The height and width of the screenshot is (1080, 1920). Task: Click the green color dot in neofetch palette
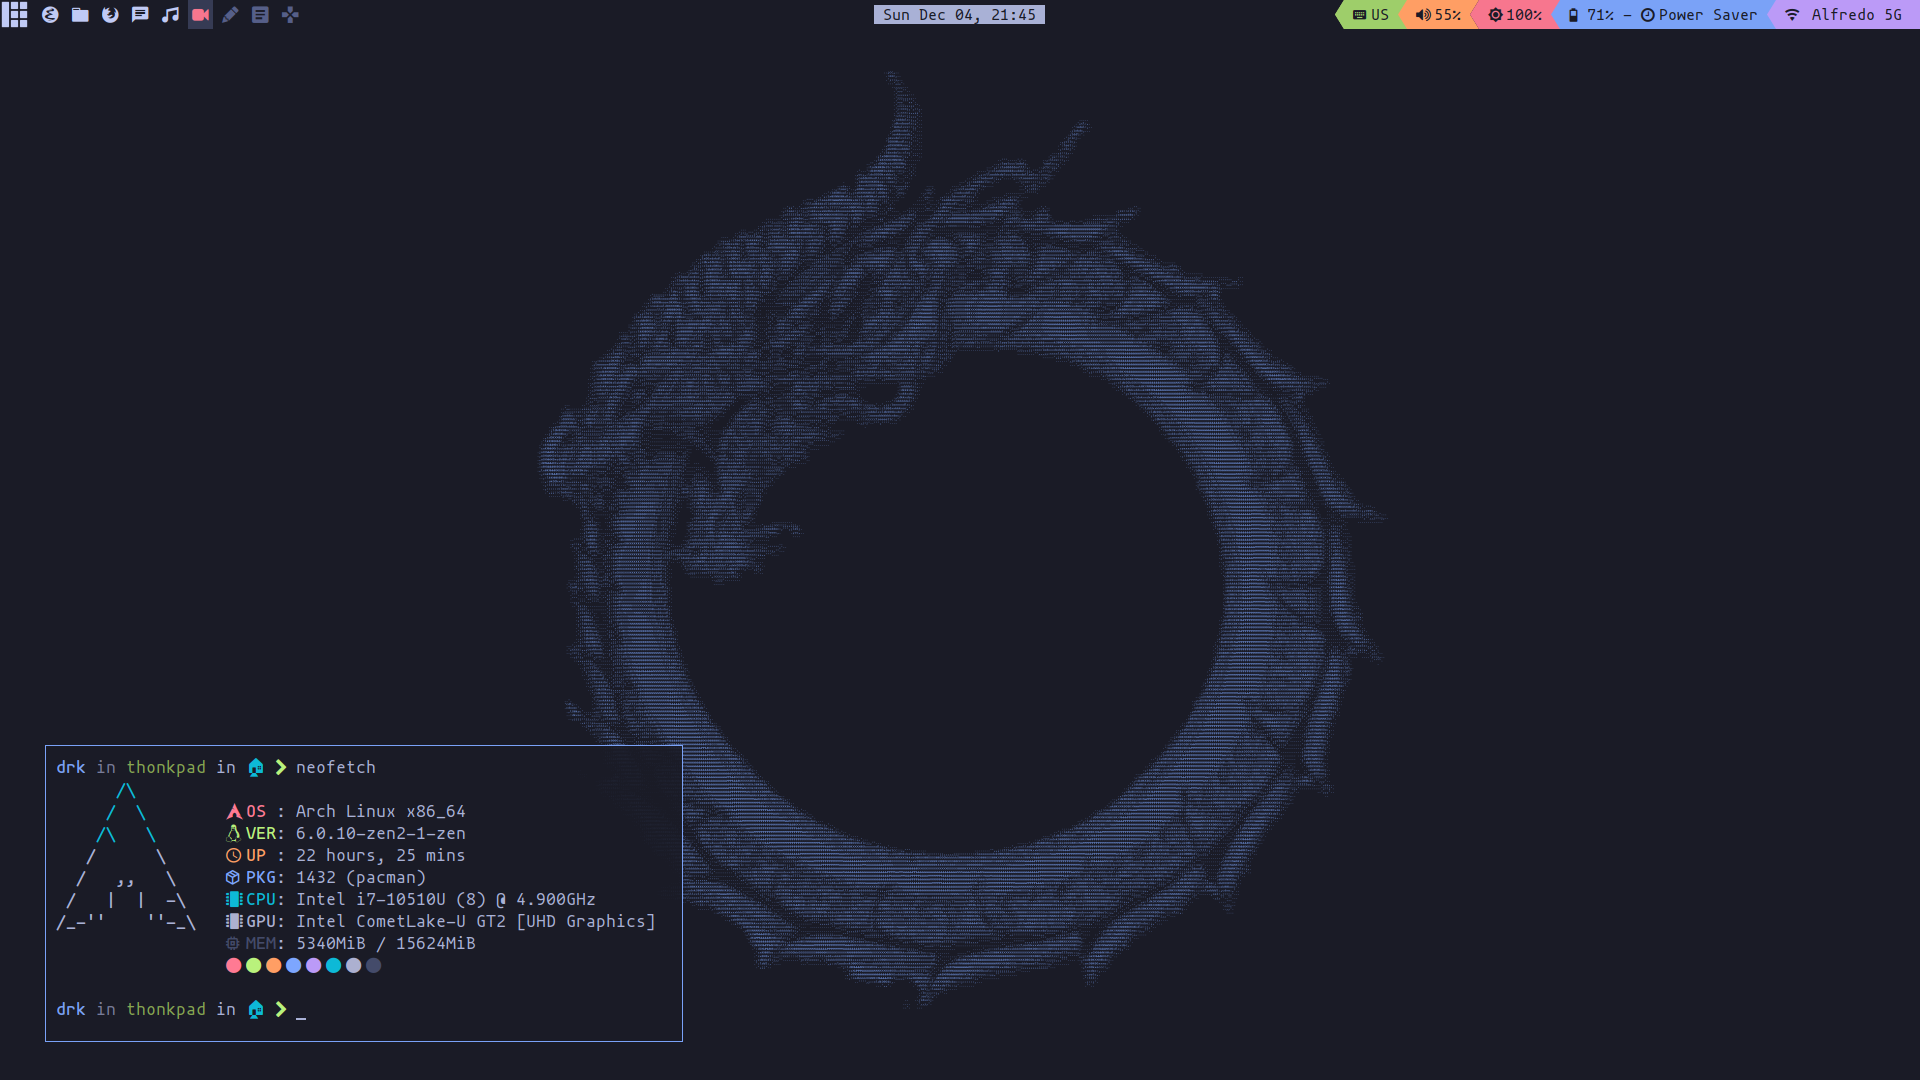pyautogui.click(x=254, y=965)
